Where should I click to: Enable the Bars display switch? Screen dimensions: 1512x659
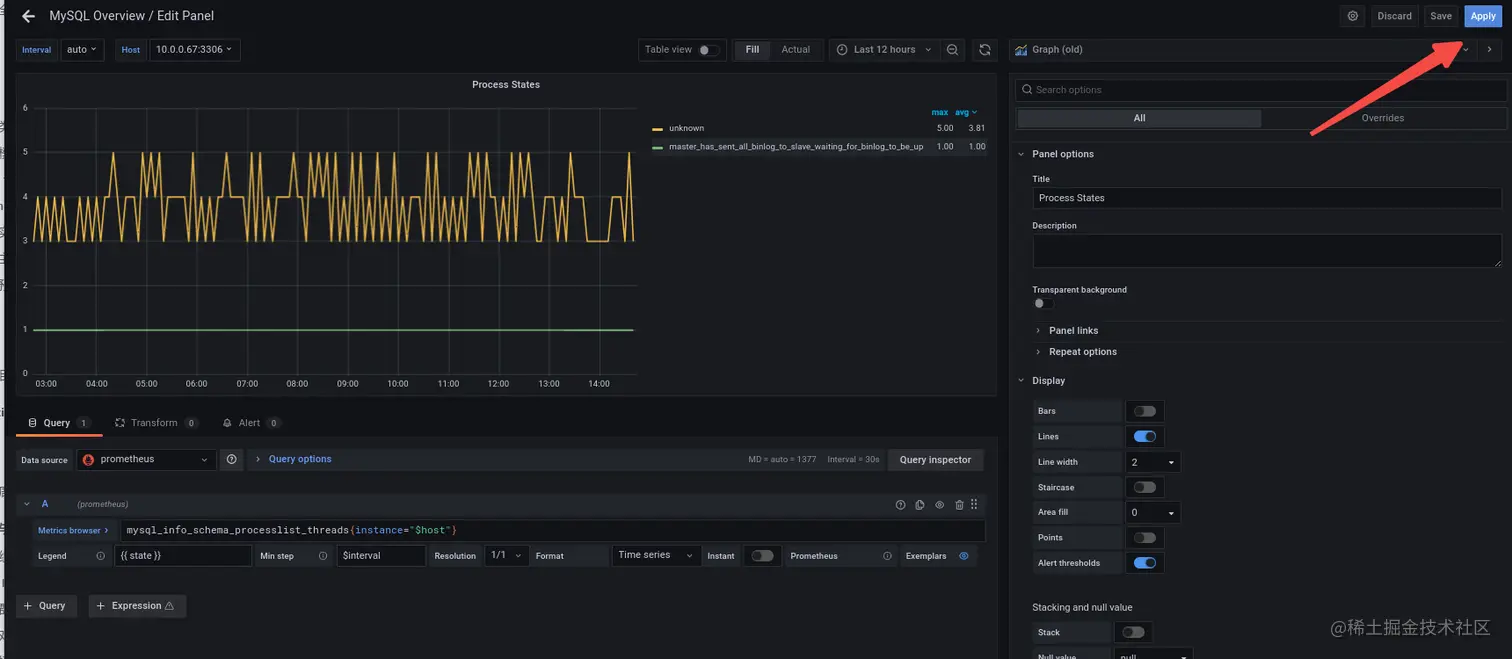(x=1145, y=411)
